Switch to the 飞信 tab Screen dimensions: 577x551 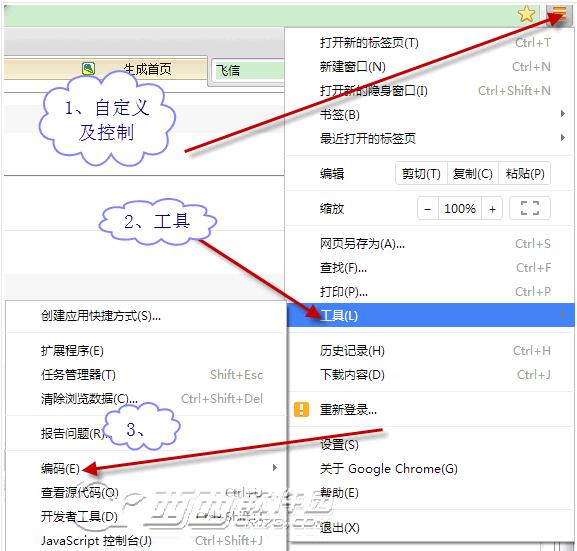pos(247,70)
